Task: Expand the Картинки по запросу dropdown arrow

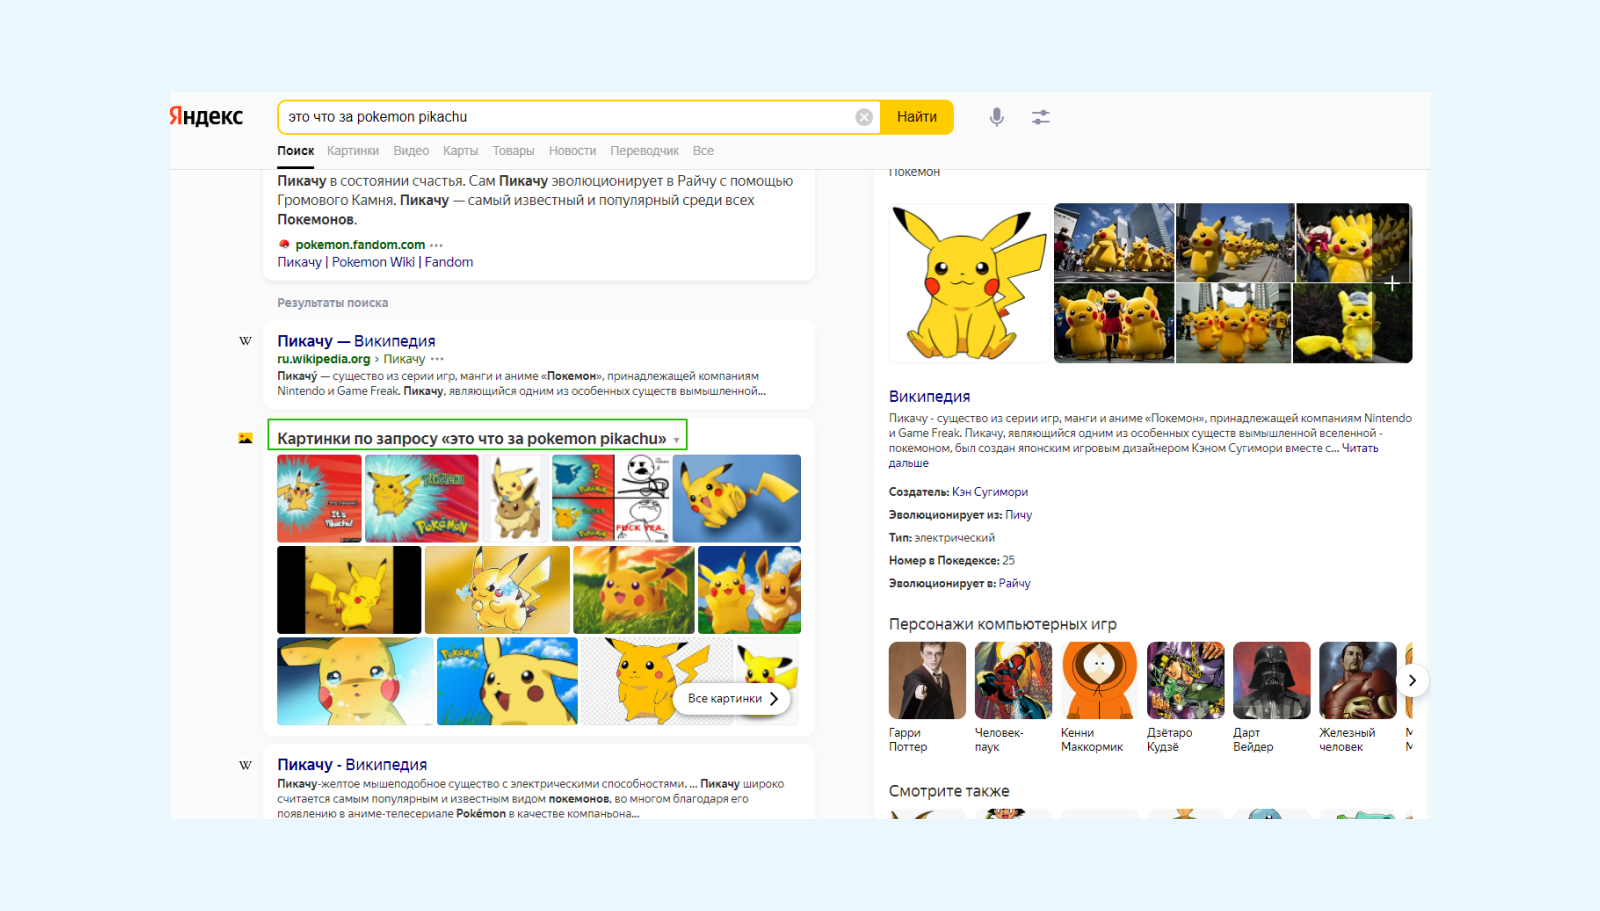Action: coord(677,440)
